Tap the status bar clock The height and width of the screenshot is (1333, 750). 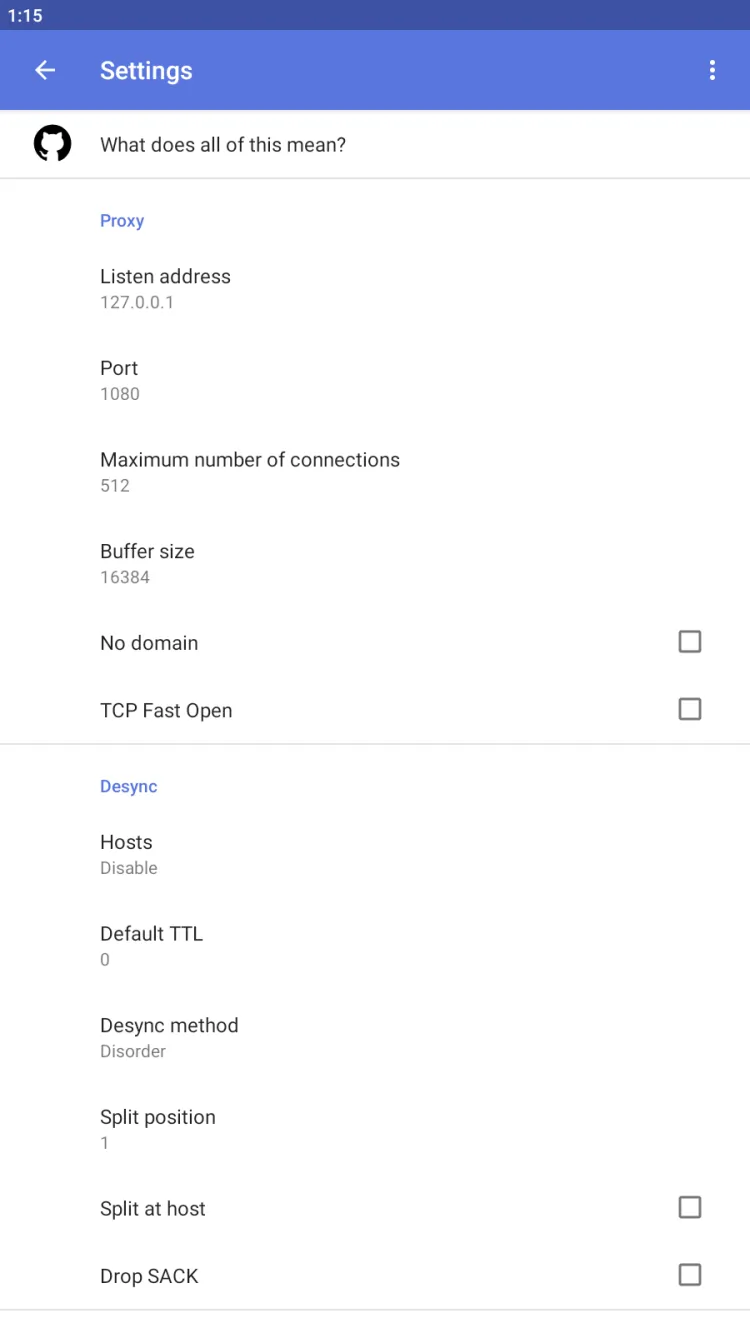pos(25,15)
